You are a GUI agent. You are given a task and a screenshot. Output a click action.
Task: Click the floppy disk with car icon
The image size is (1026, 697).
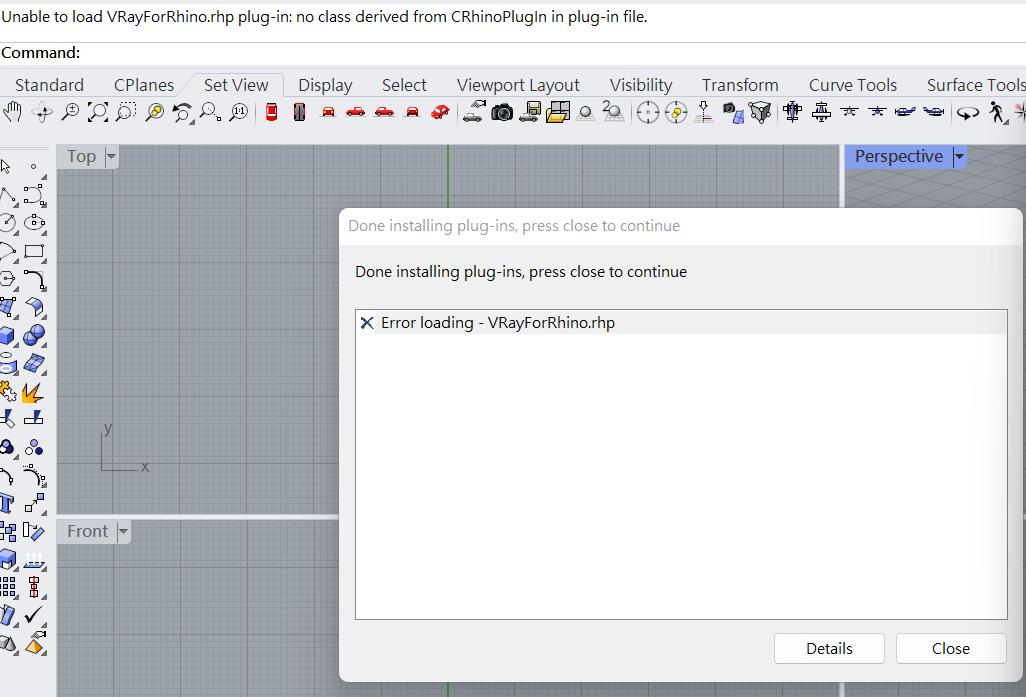click(530, 112)
